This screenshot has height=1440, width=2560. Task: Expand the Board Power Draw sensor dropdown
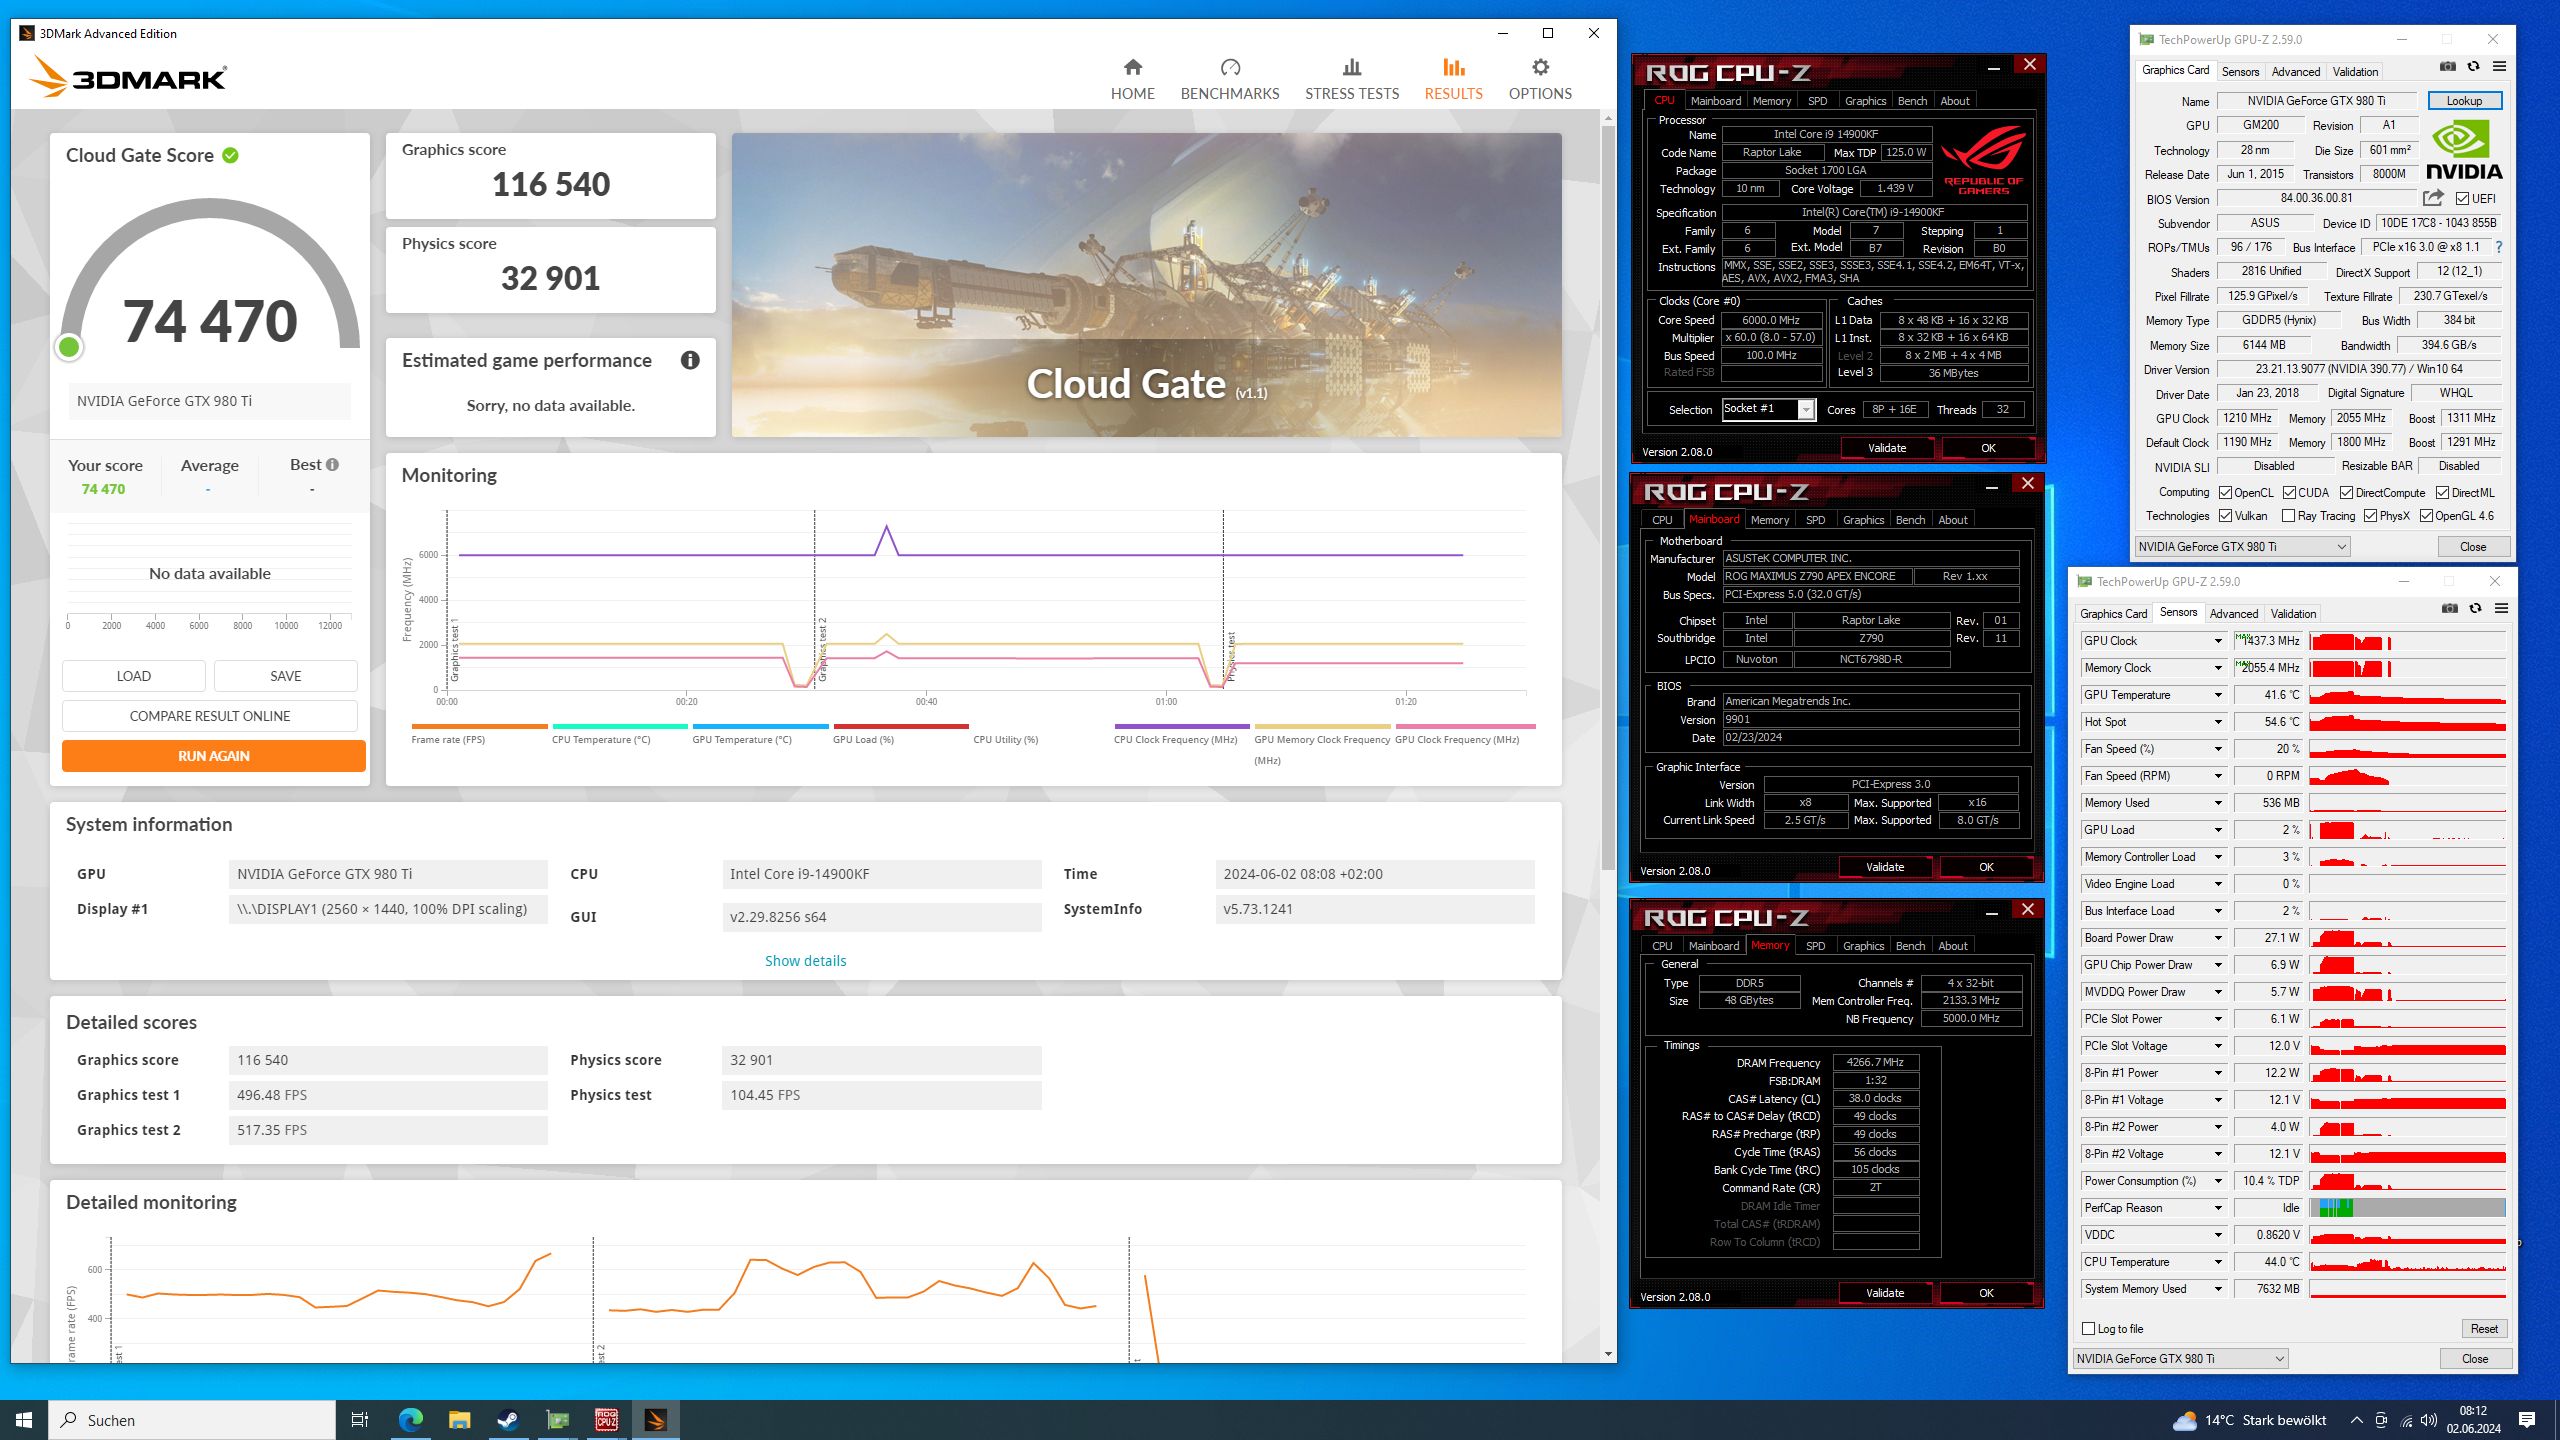click(x=2217, y=938)
